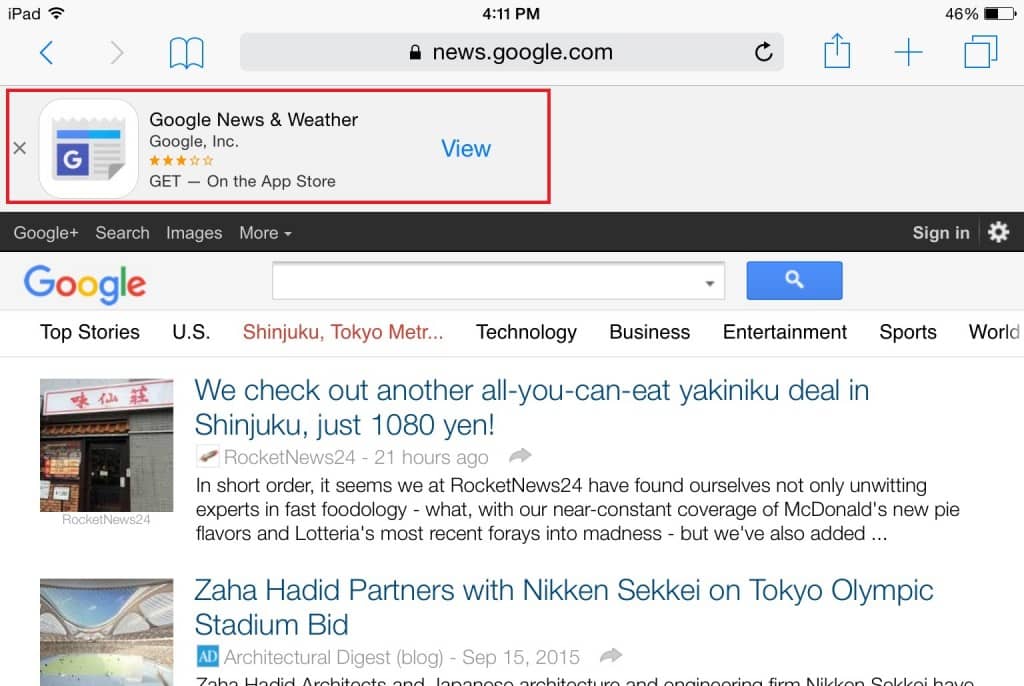
Task: Click RocketNews24 source next to 21 hours ago
Action: click(289, 457)
